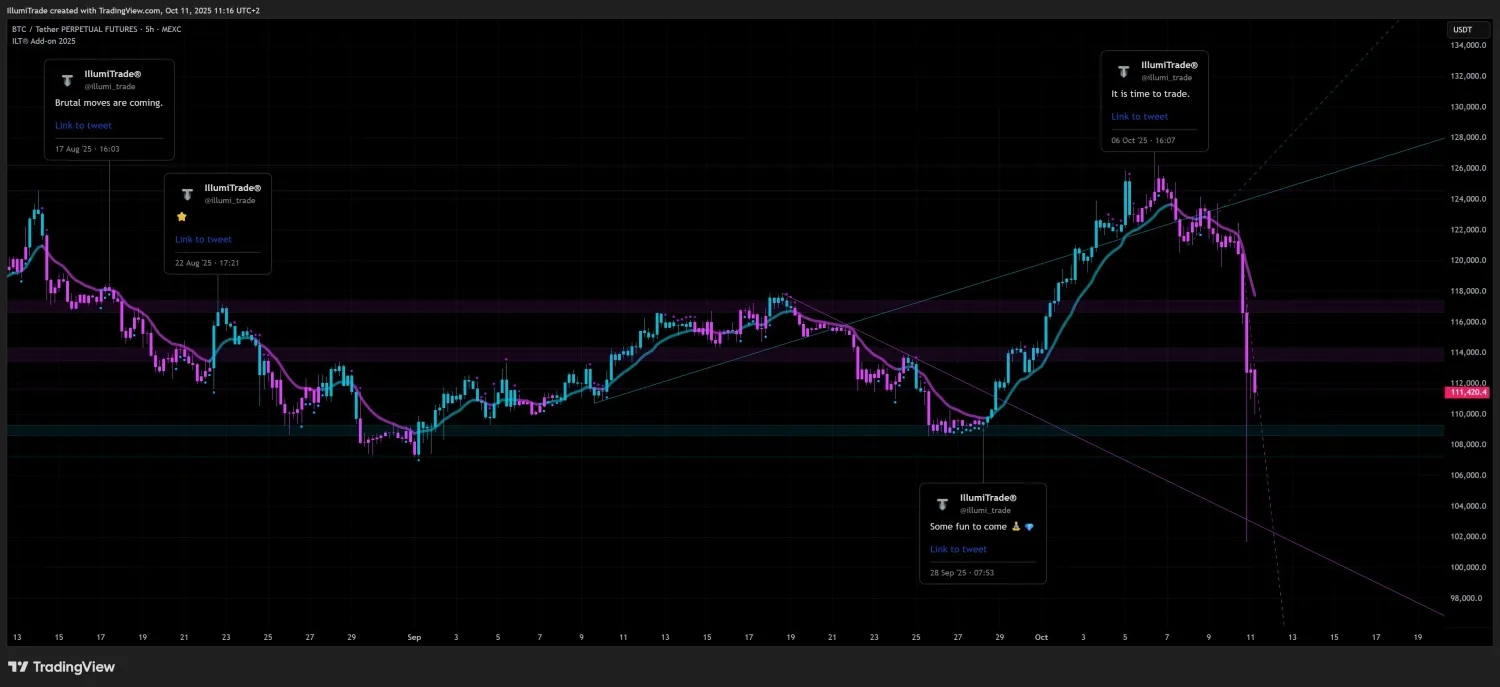Click the 116,000.0 price axis label
The height and width of the screenshot is (687, 1500).
[x=1466, y=322]
